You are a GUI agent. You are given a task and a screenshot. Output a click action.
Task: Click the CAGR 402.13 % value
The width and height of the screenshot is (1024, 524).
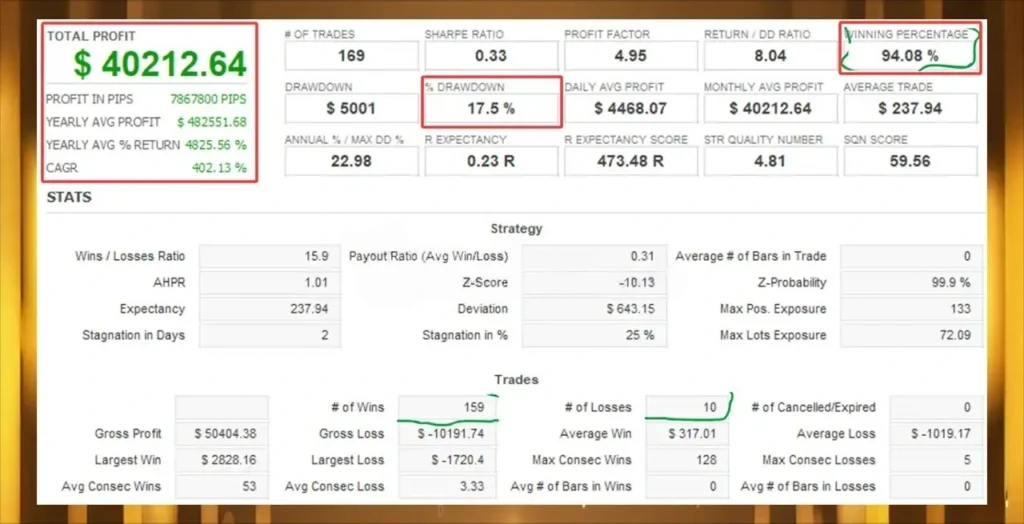(x=219, y=168)
